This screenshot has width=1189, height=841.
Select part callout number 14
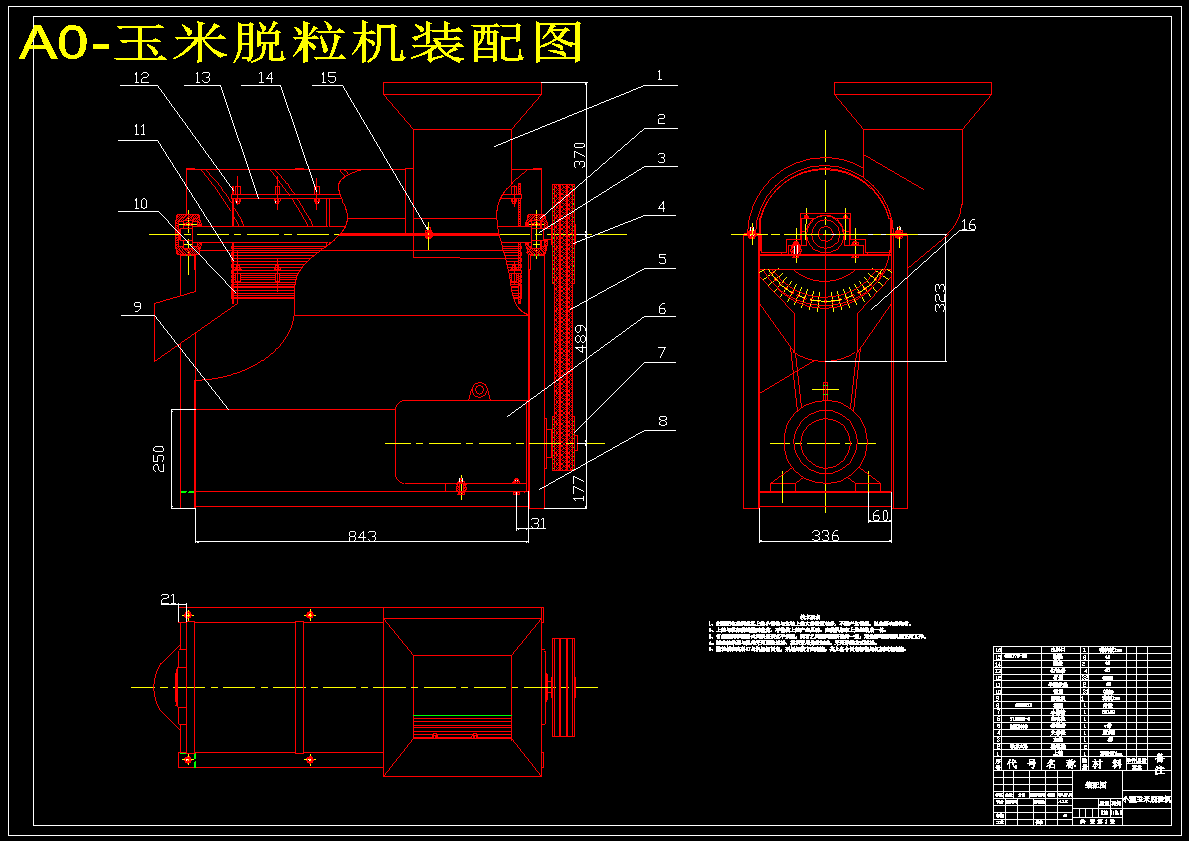coord(265,77)
